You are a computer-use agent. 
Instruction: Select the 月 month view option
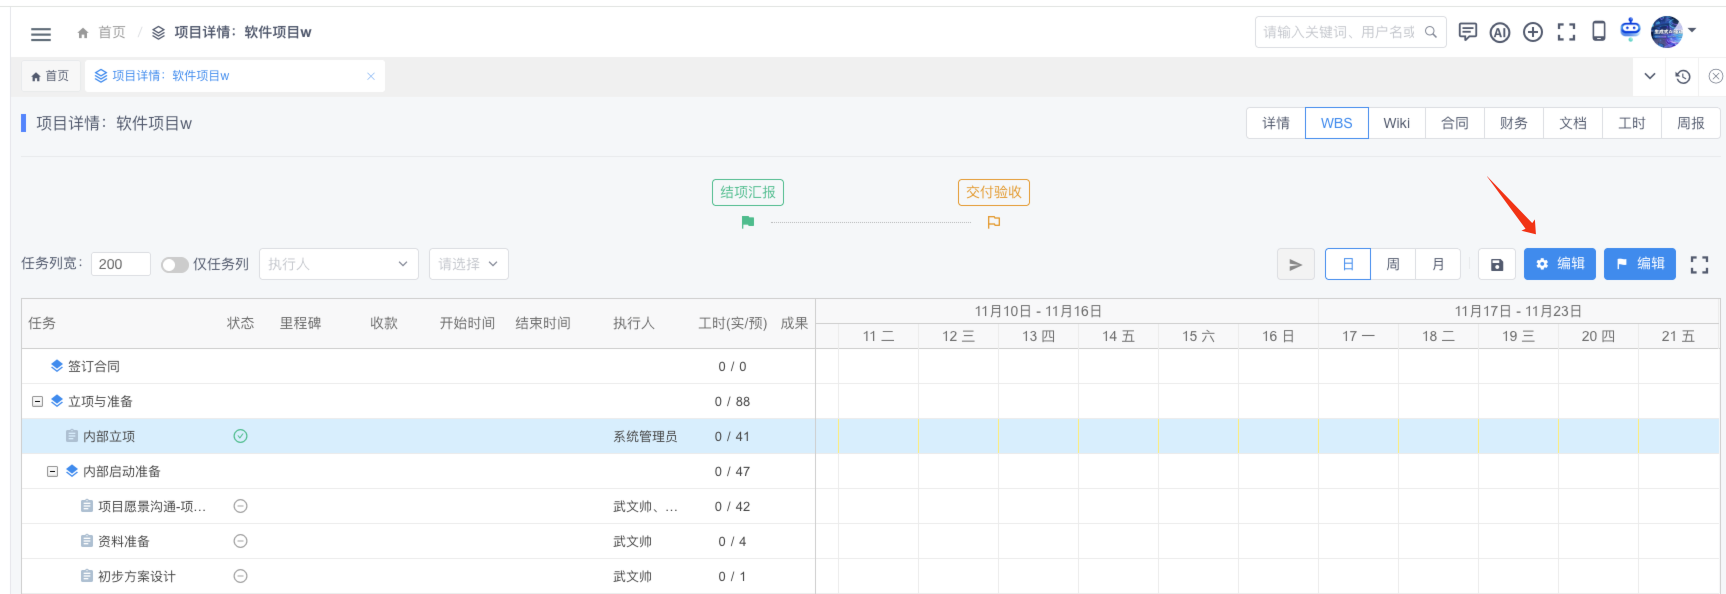(x=1437, y=265)
